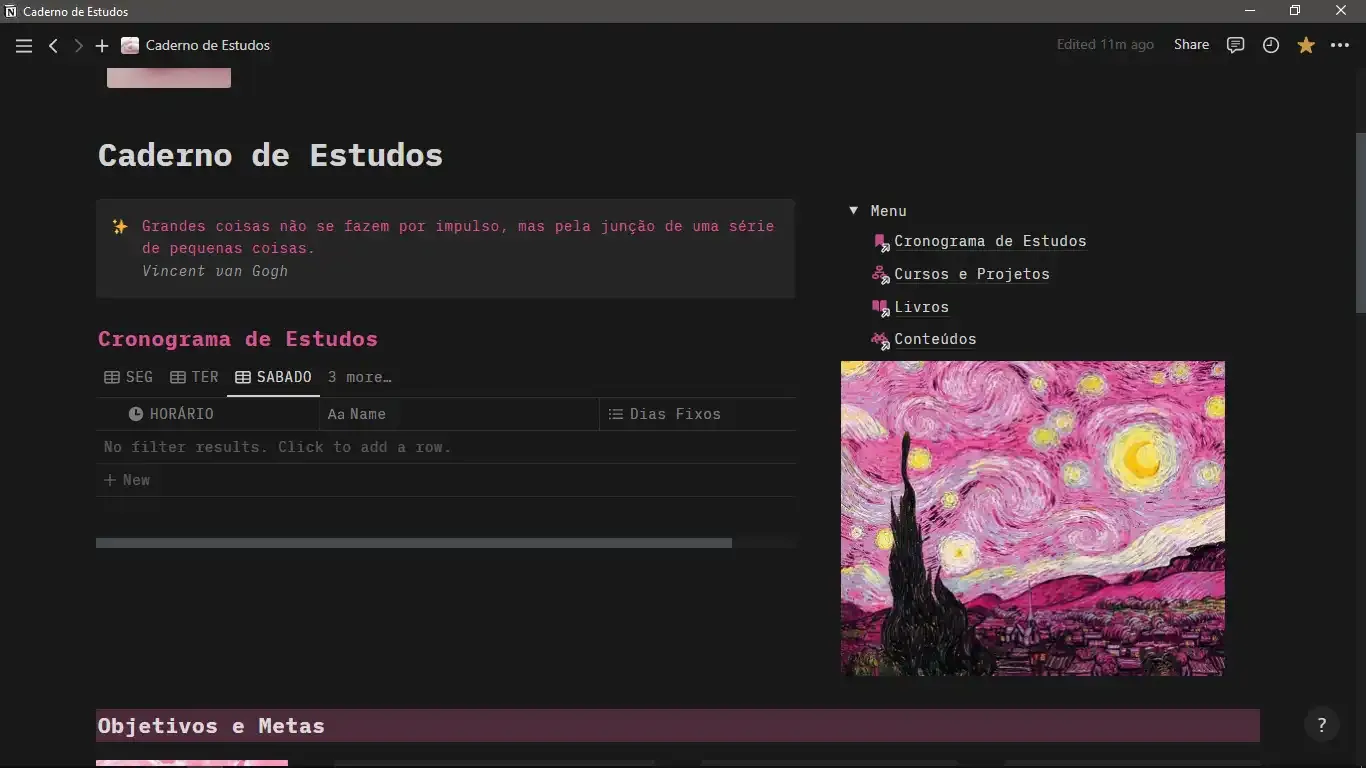Switch to the SEG table view
Image resolution: width=1366 pixels, height=768 pixels.
point(128,377)
